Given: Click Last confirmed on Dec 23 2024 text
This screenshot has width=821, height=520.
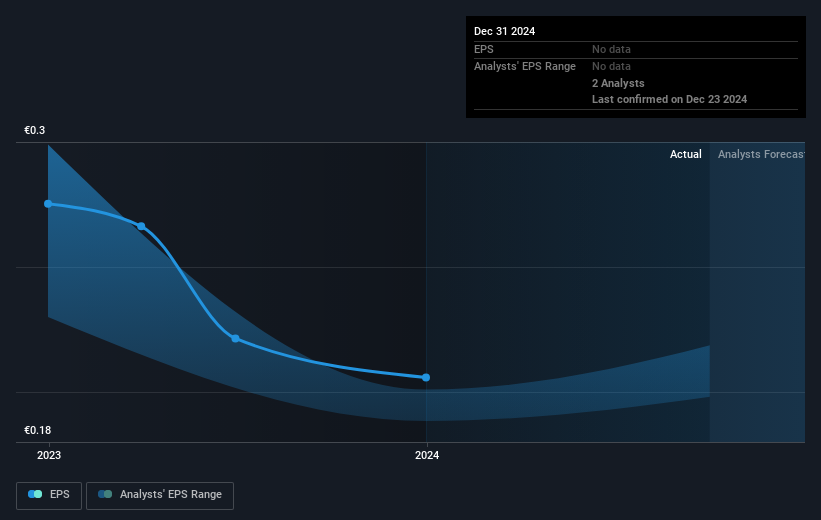Looking at the screenshot, I should point(669,99).
